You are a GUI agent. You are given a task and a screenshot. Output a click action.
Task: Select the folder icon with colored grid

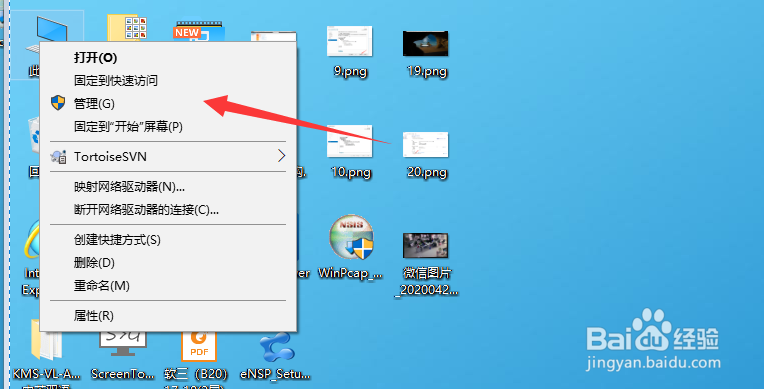pyautogui.click(x=127, y=28)
